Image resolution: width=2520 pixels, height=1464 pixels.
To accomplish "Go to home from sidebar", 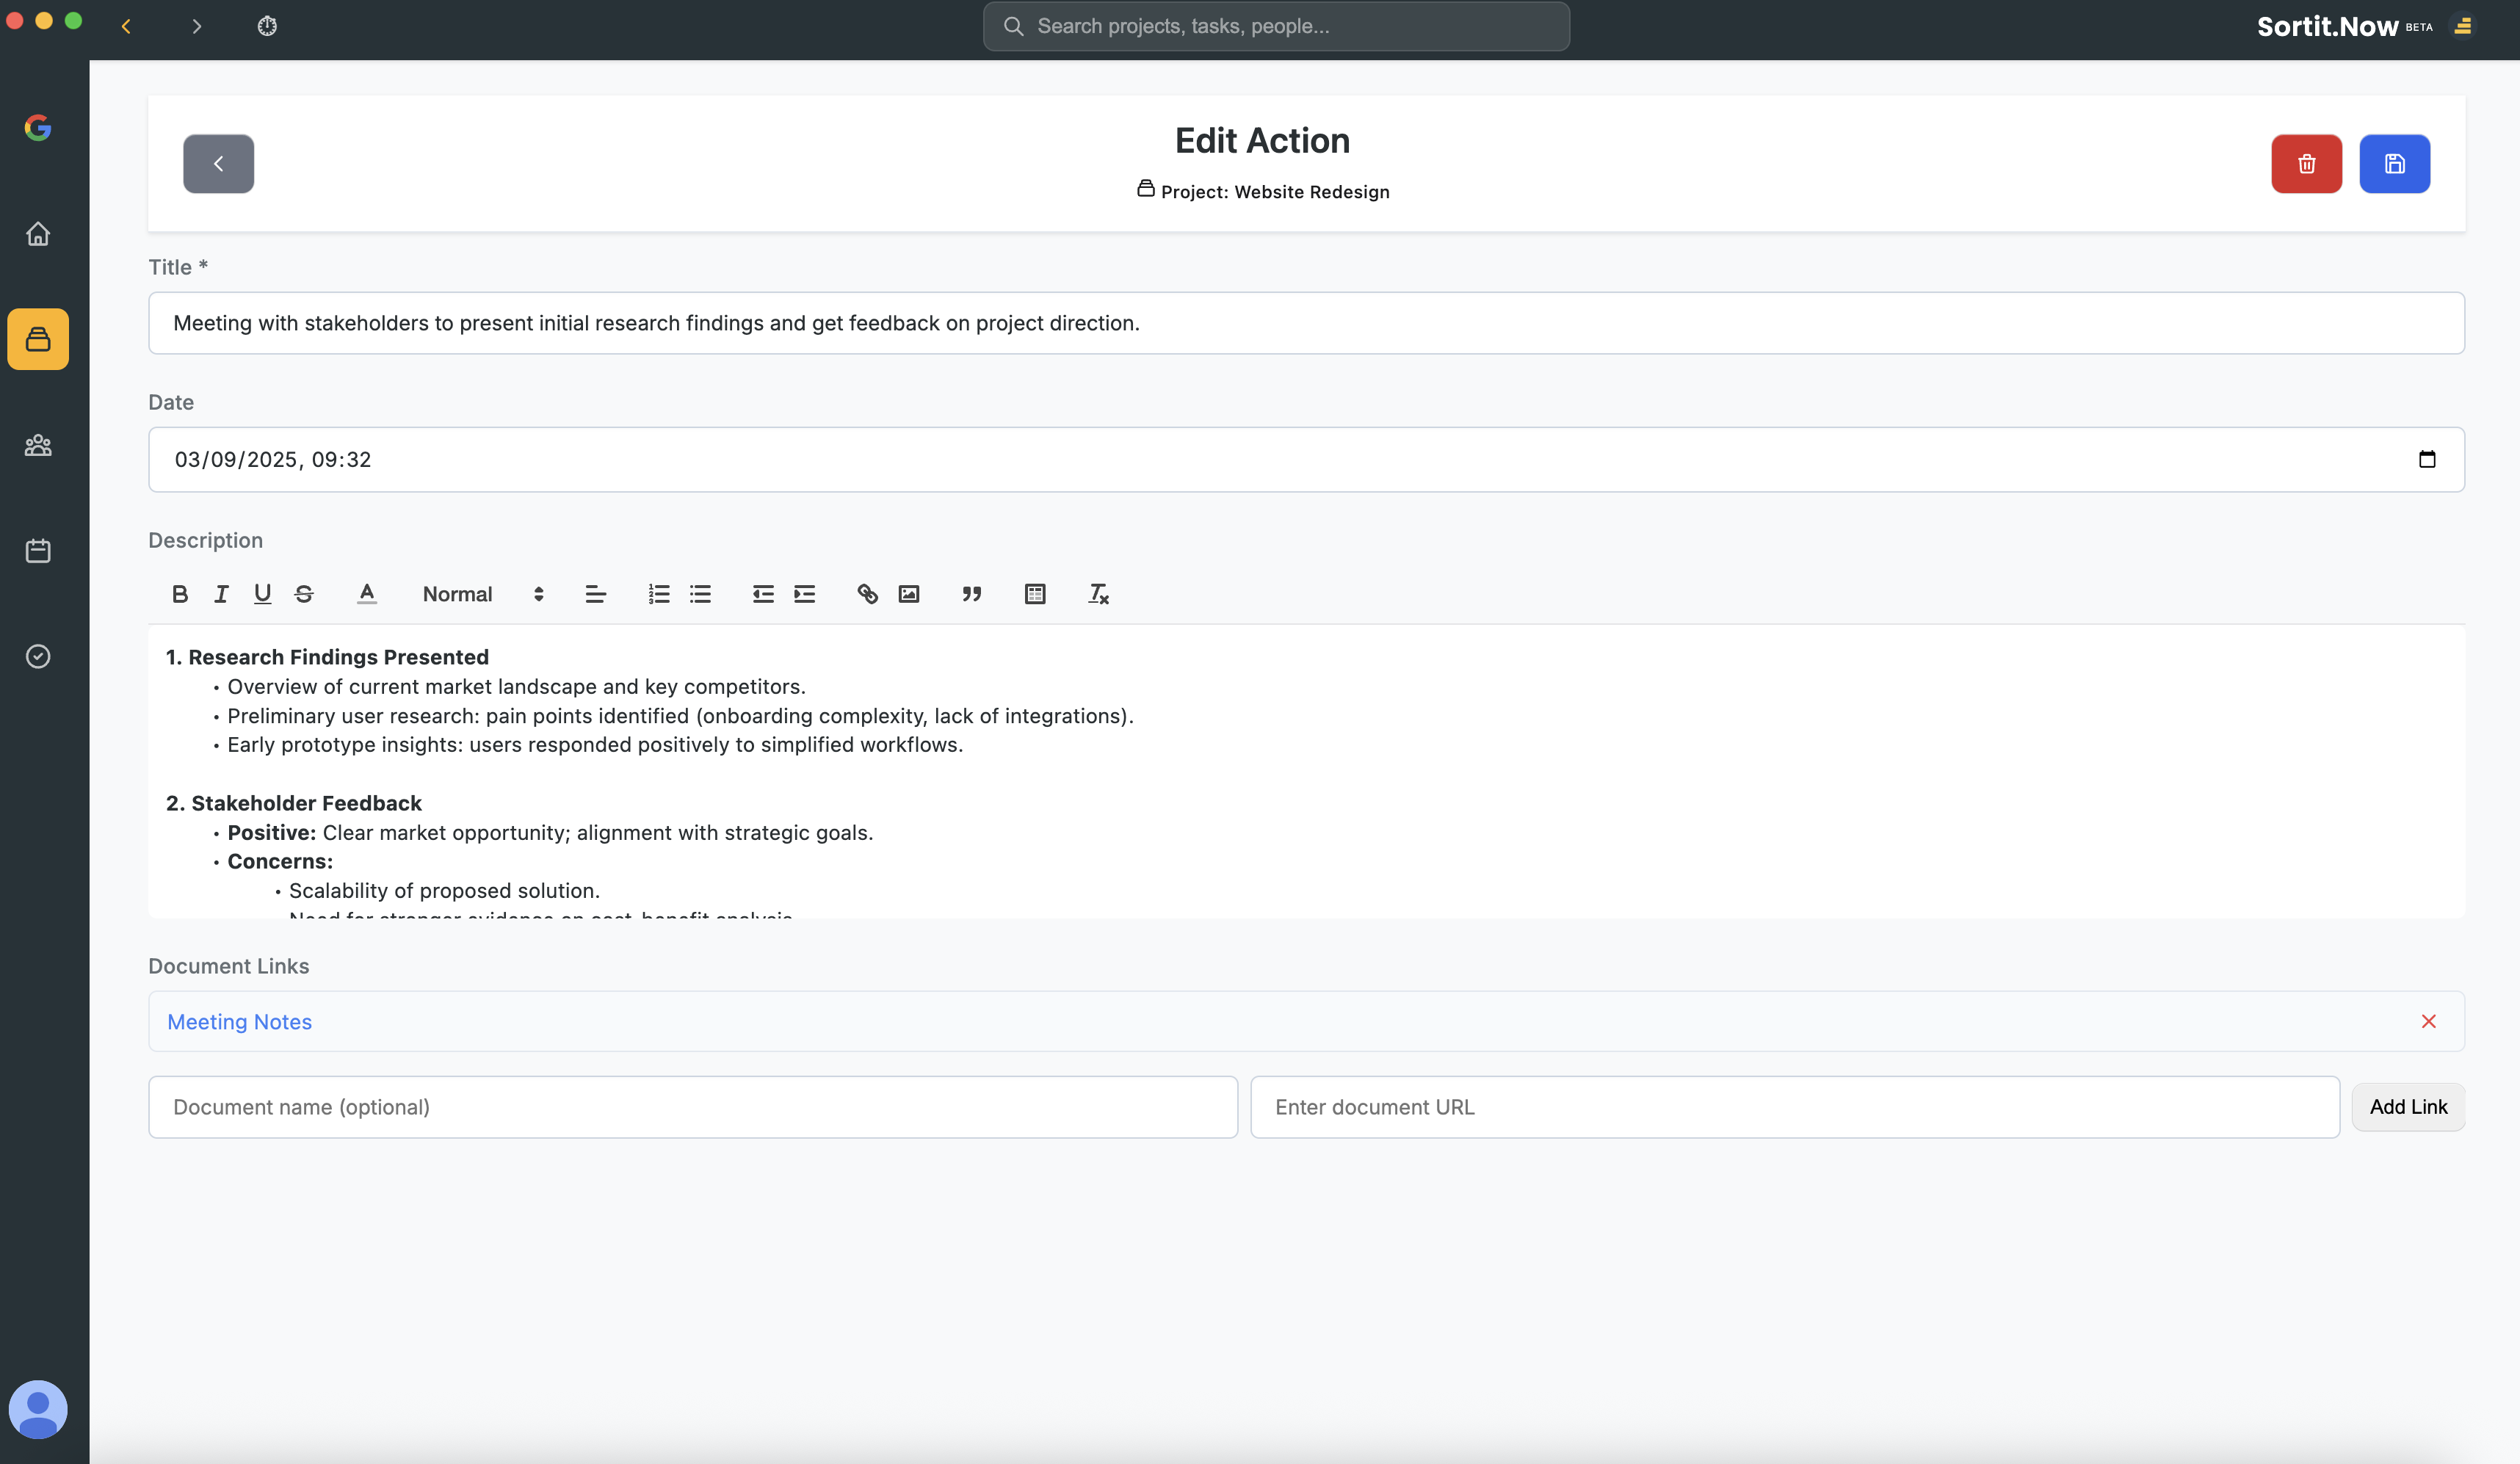I will click(38, 234).
